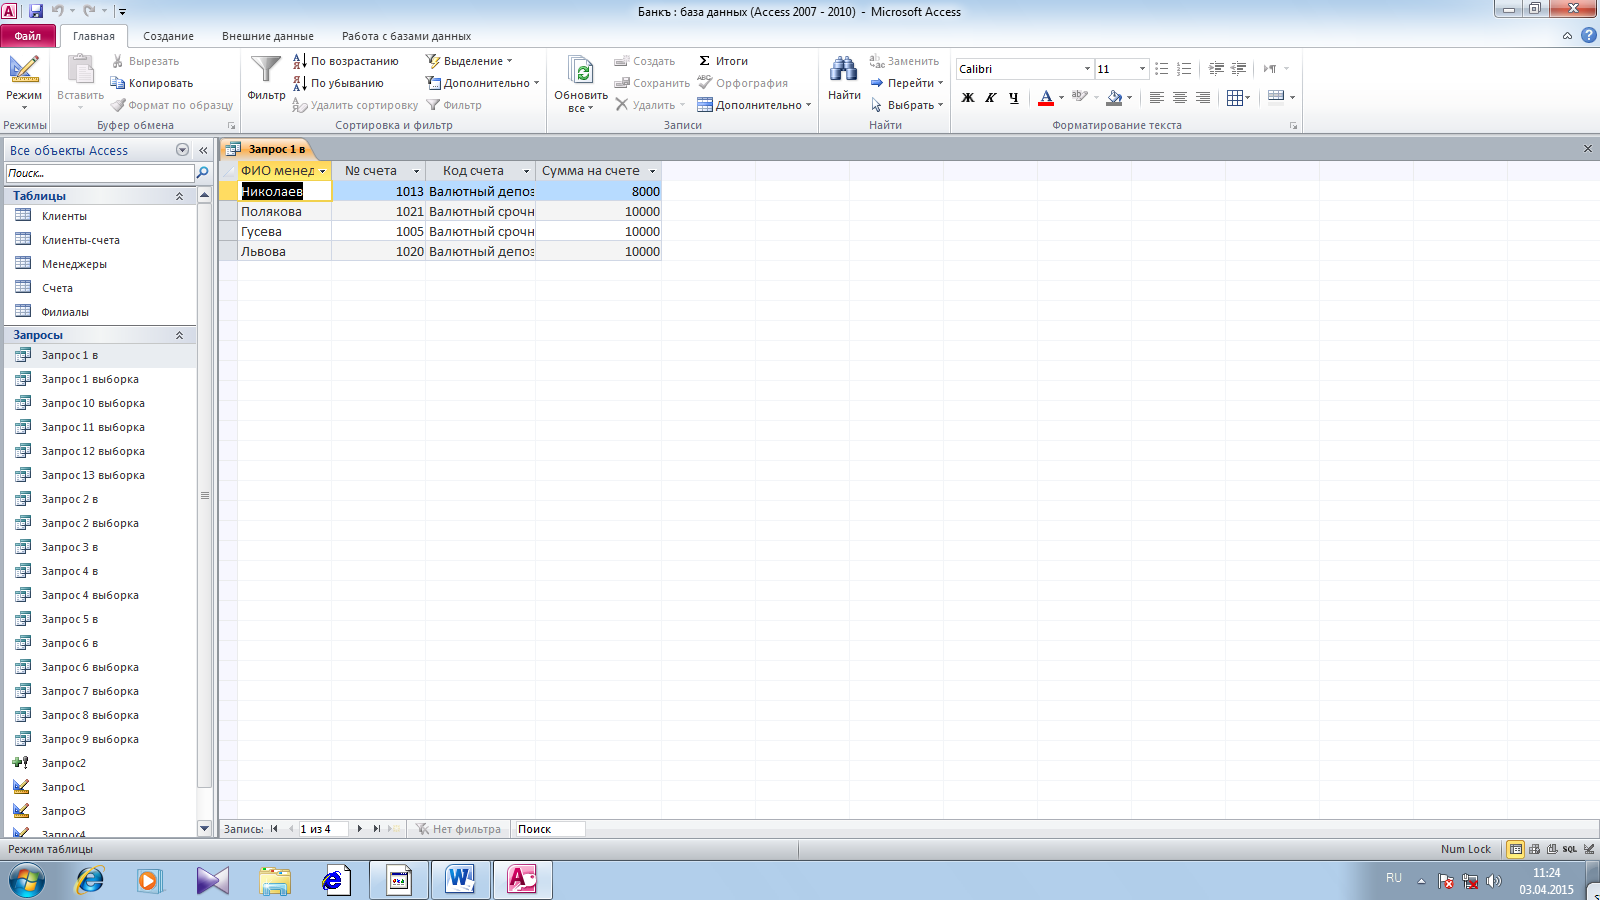Open the Выделение dropdown
Viewport: 1600px width, 900px height.
(470, 61)
